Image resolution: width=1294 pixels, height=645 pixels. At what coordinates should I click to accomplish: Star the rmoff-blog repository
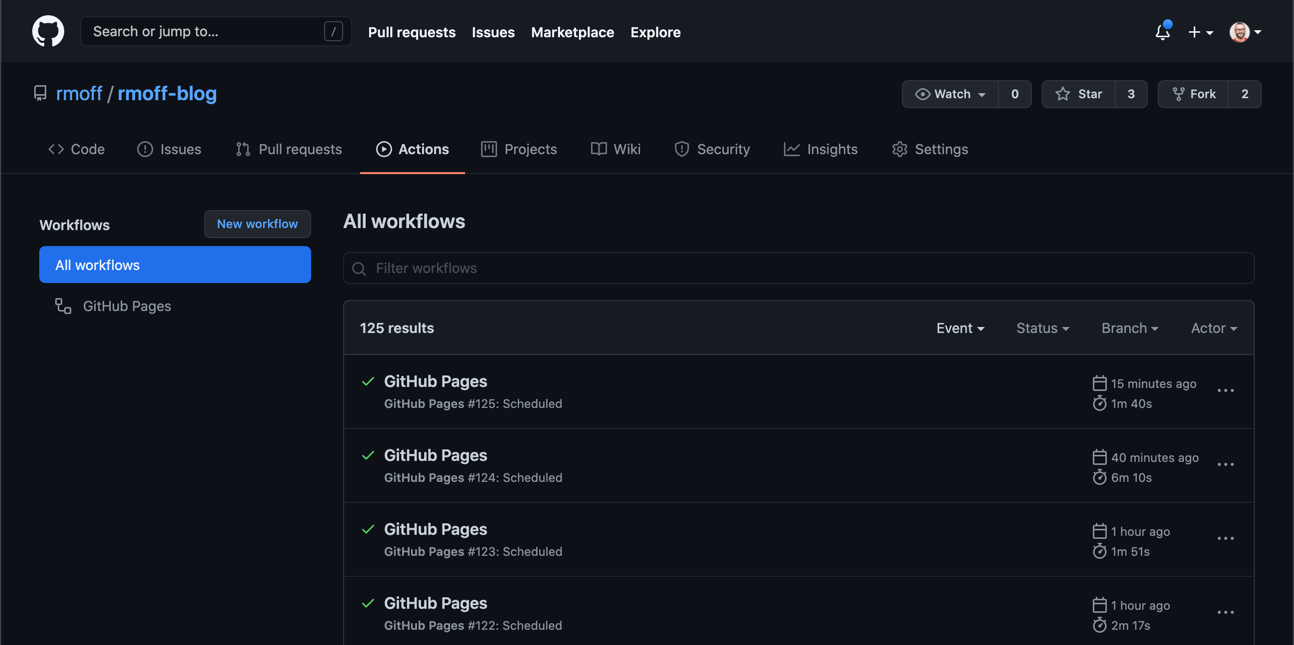1079,94
